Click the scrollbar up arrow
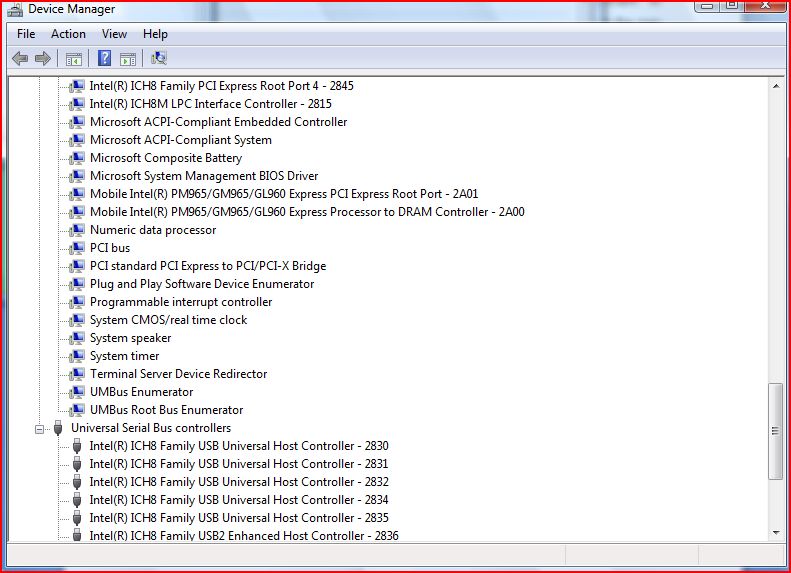Viewport: 791px width, 573px height. coord(776,86)
